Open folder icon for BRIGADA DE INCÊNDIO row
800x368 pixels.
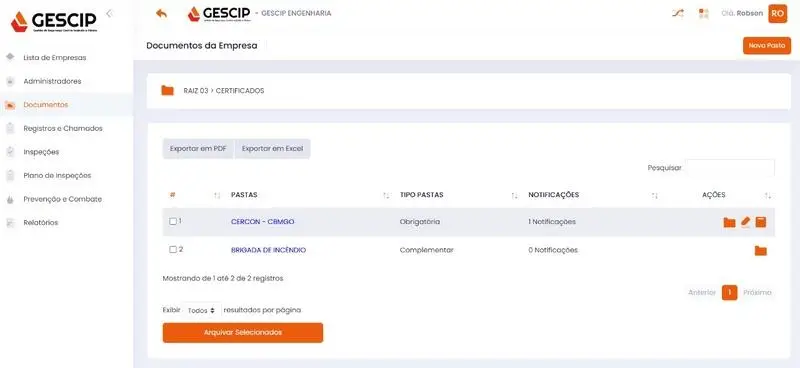[x=761, y=251]
